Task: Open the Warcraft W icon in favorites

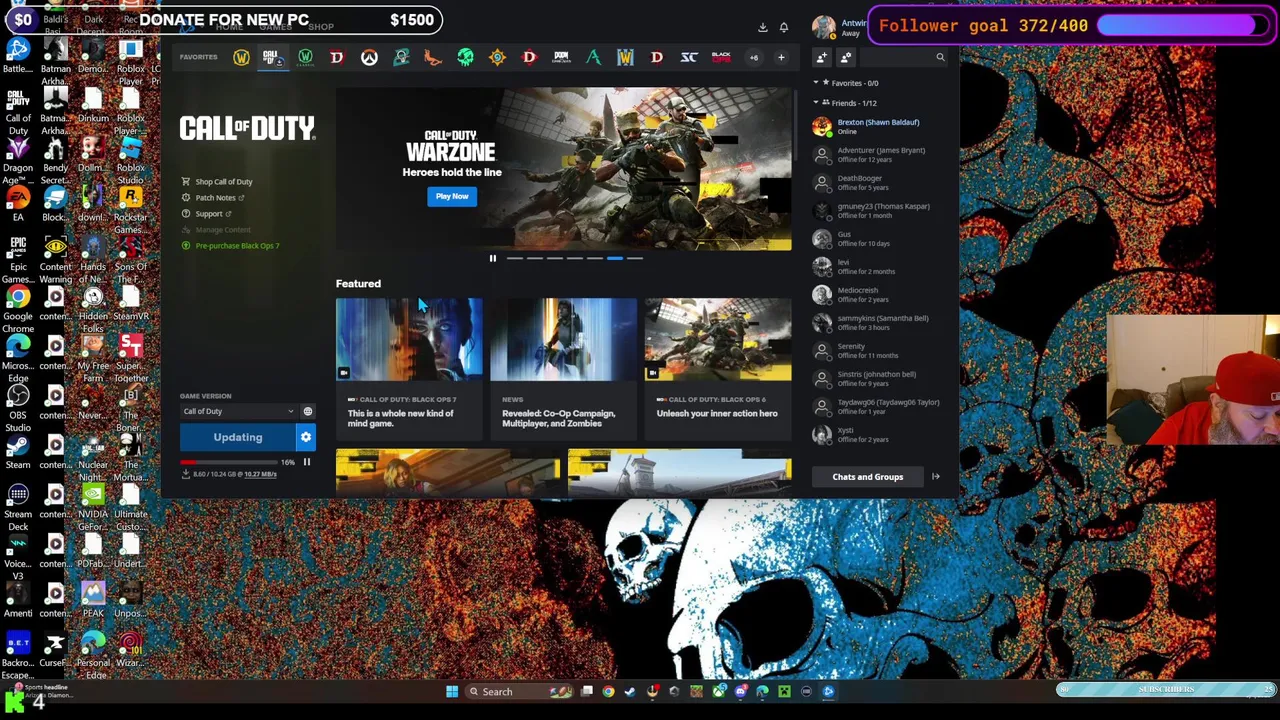Action: pos(625,58)
